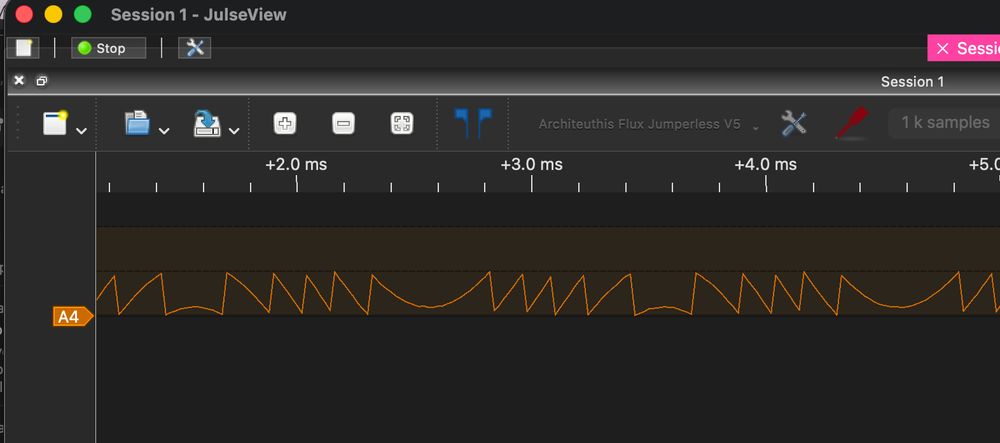
Task: Open settings via wrench icon beside Stop
Action: click(x=195, y=48)
